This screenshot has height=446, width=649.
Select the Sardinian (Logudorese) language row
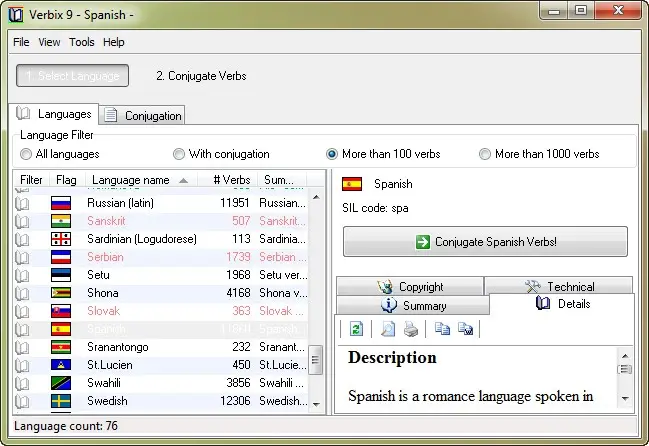[161, 239]
